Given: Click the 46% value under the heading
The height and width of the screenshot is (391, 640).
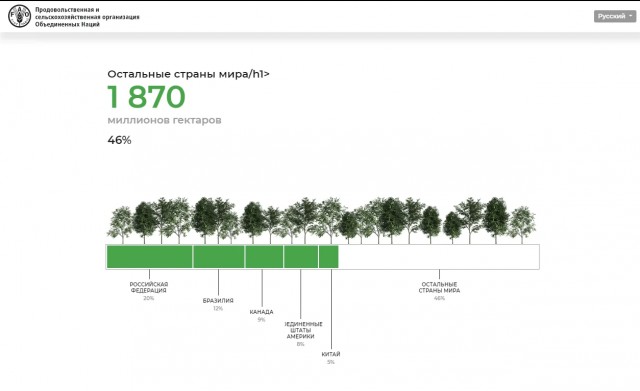Looking at the screenshot, I should [119, 140].
